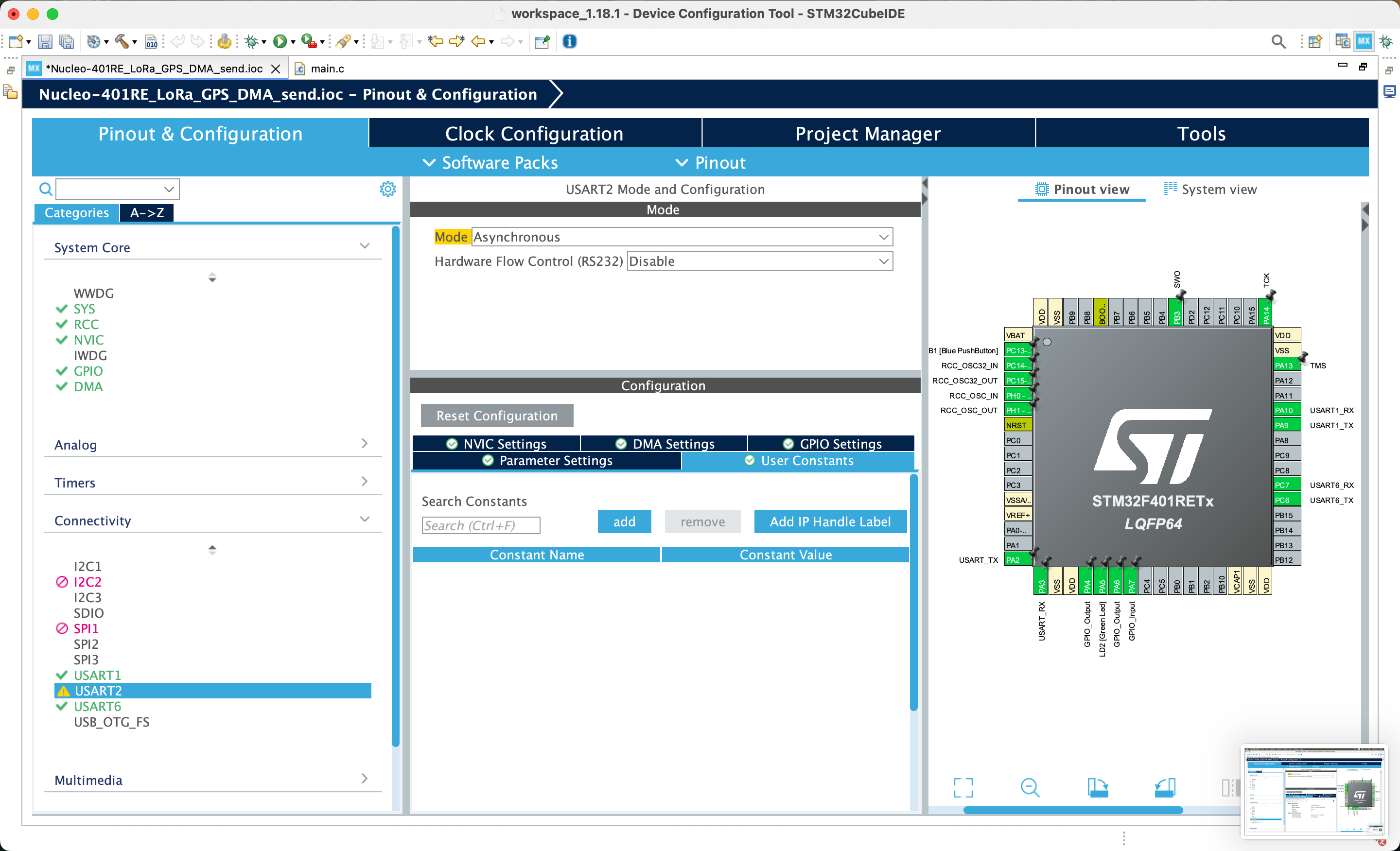This screenshot has height=851, width=1400.
Task: Click the Reset Configuration button
Action: click(x=497, y=416)
